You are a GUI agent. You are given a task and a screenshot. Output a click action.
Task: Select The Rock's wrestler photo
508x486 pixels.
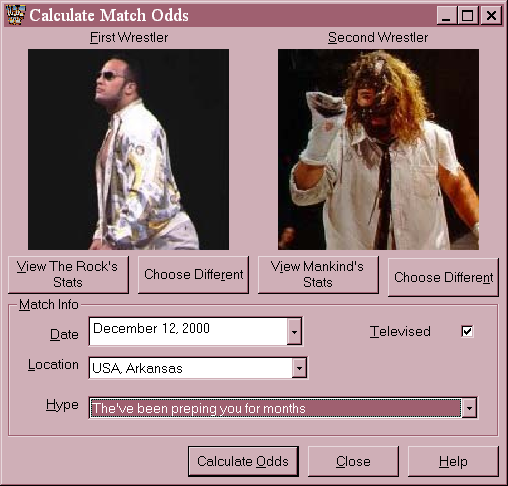coord(128,149)
